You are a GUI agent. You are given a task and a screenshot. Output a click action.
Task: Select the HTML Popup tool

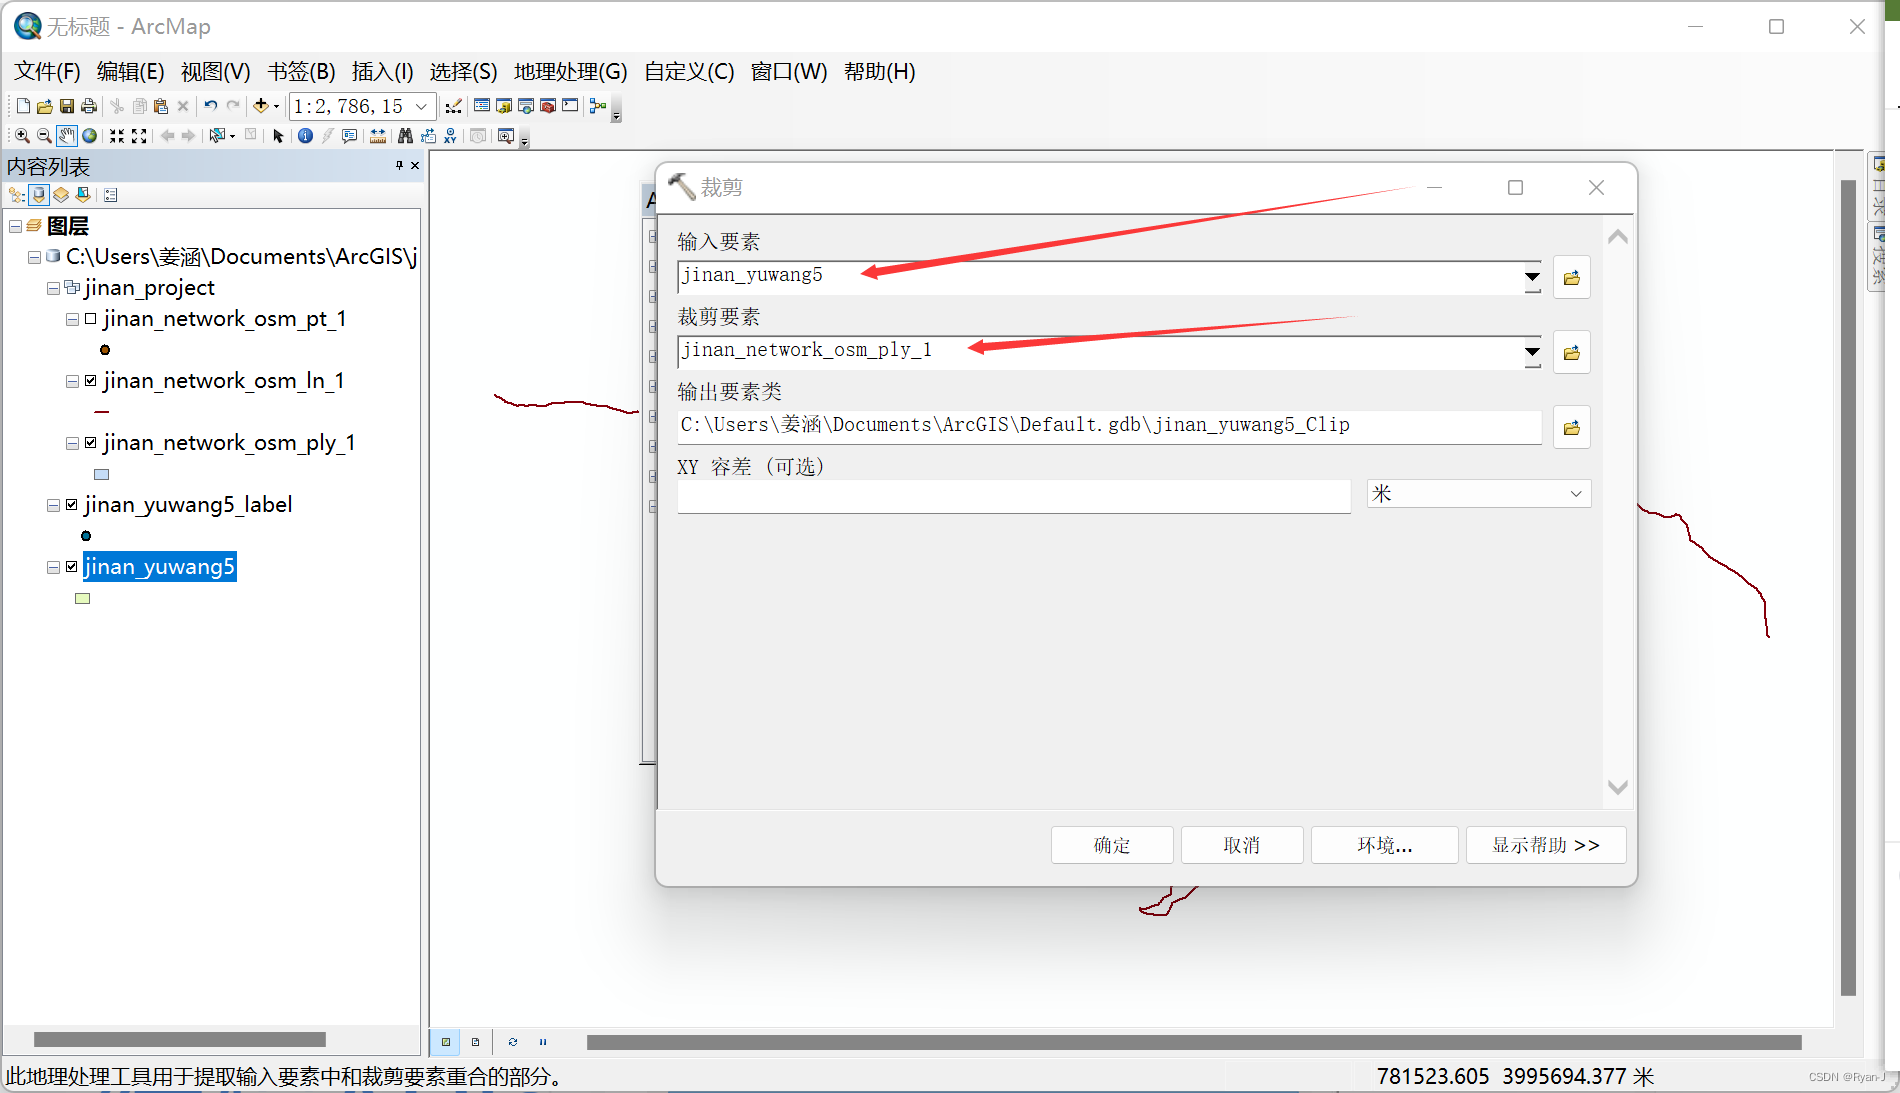[x=349, y=136]
